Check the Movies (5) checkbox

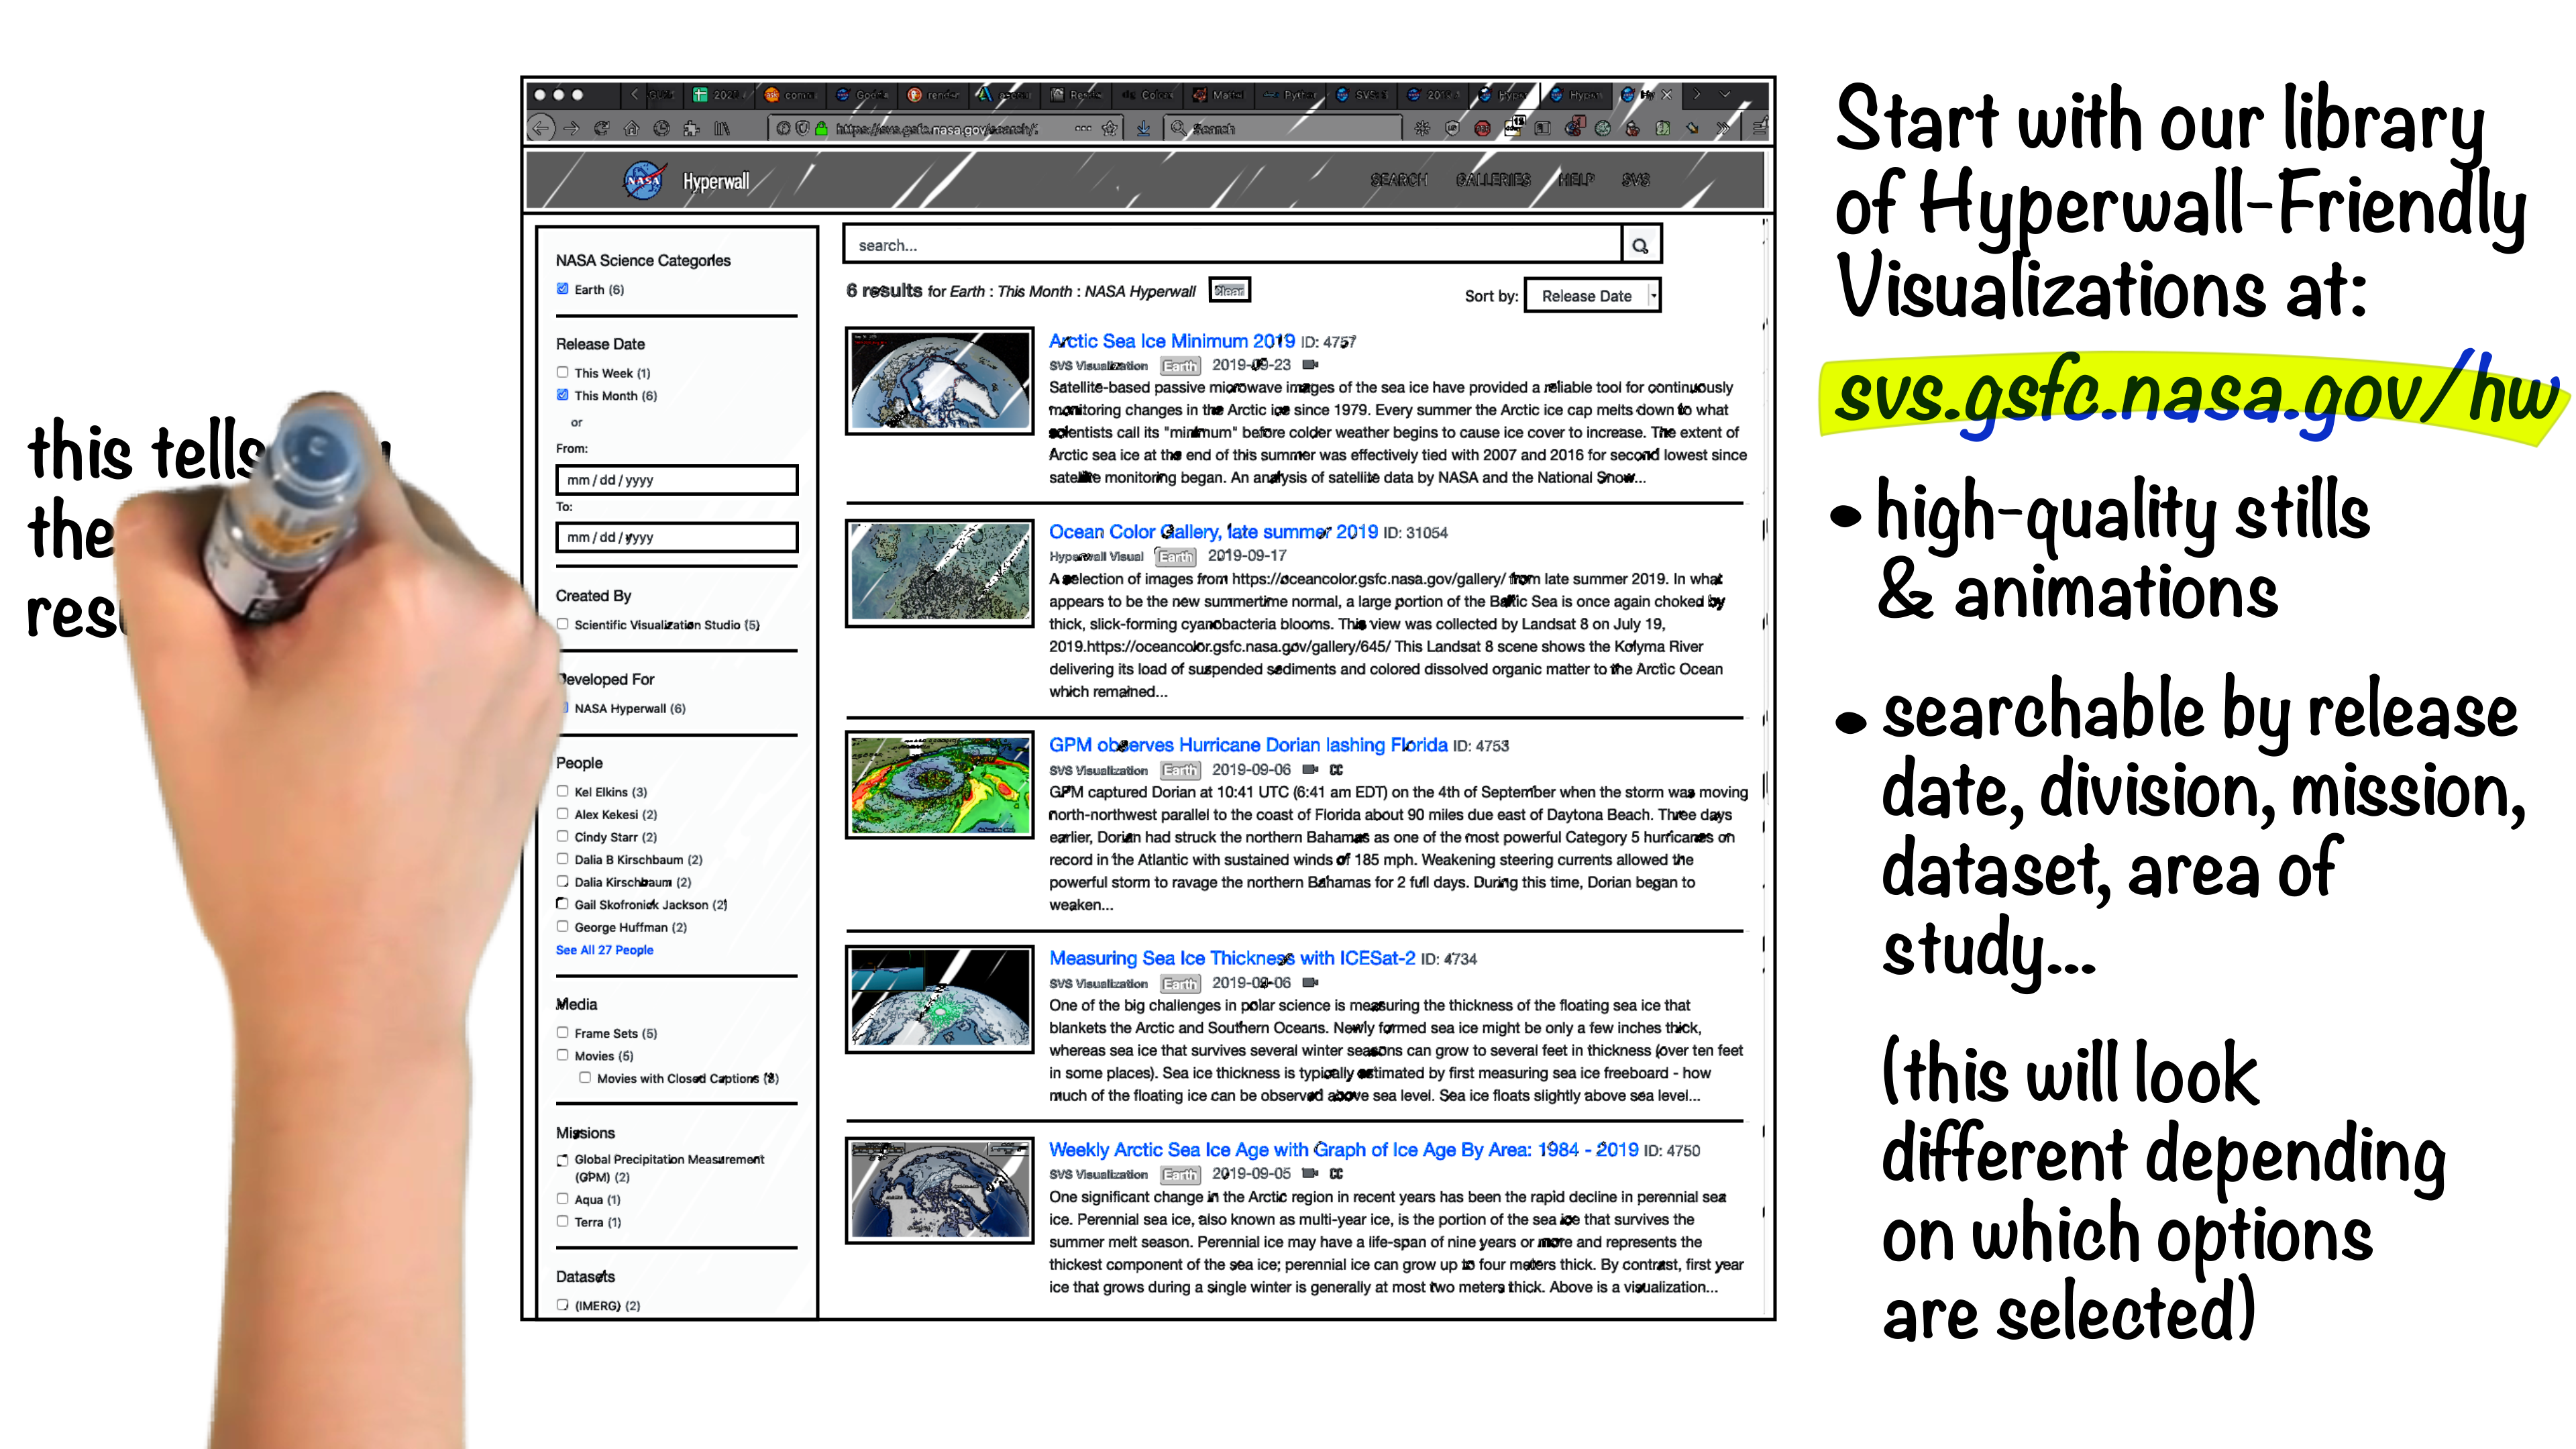click(562, 1055)
